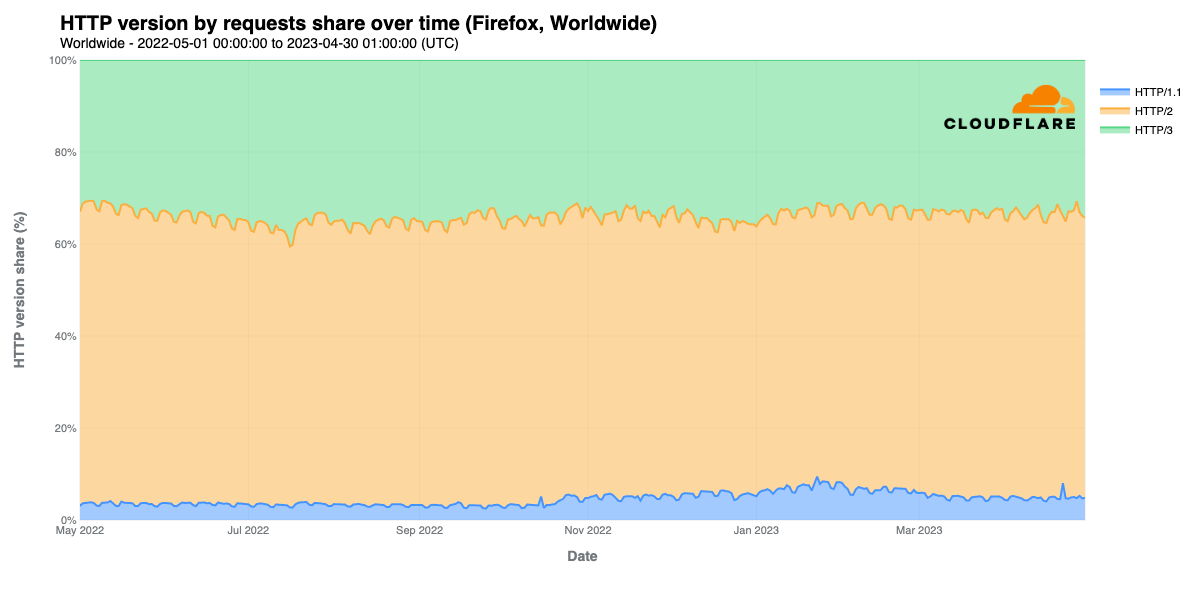Click the 100% y-axis tick label

[62, 61]
